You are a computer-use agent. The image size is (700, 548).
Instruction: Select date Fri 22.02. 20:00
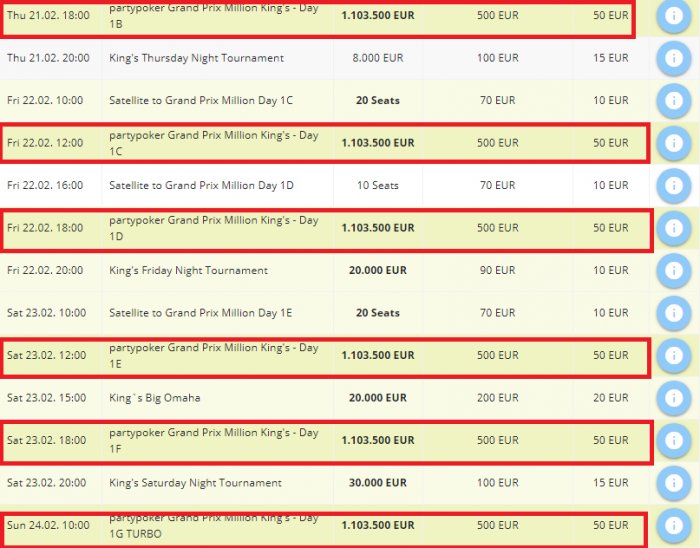point(45,270)
